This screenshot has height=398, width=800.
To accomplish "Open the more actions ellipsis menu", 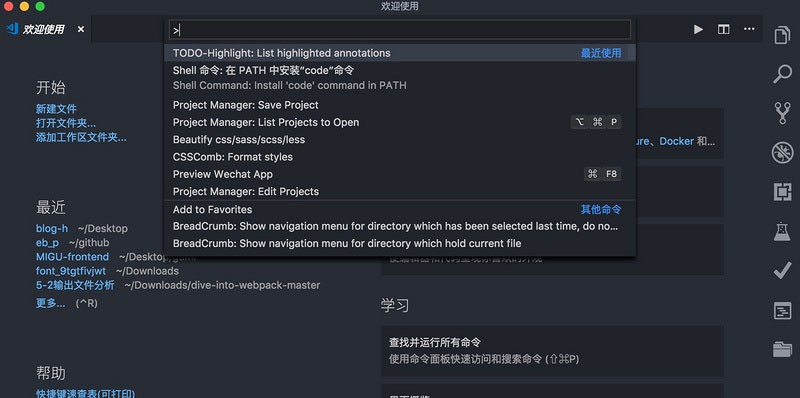I will (749, 29).
